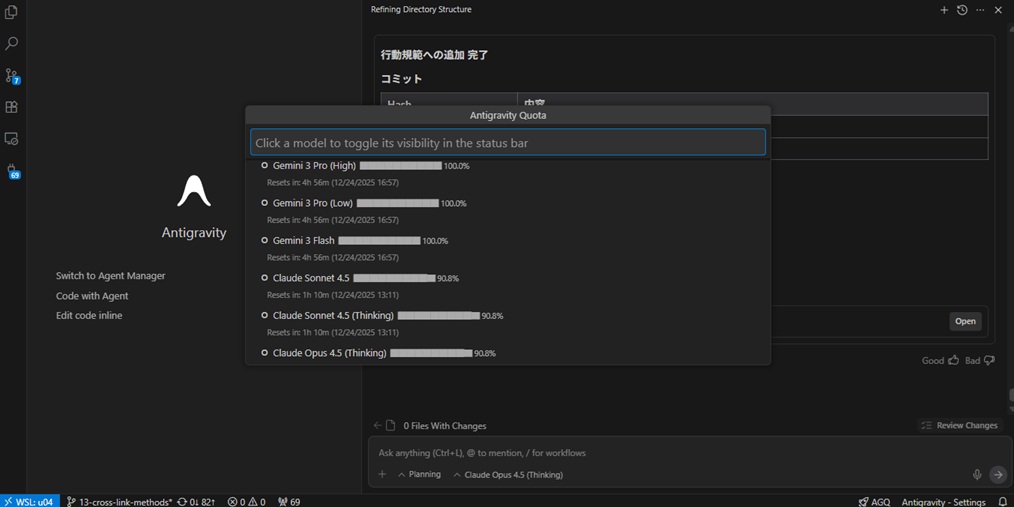
Task: Open the notifications bell in the status bar
Action: (1002, 501)
